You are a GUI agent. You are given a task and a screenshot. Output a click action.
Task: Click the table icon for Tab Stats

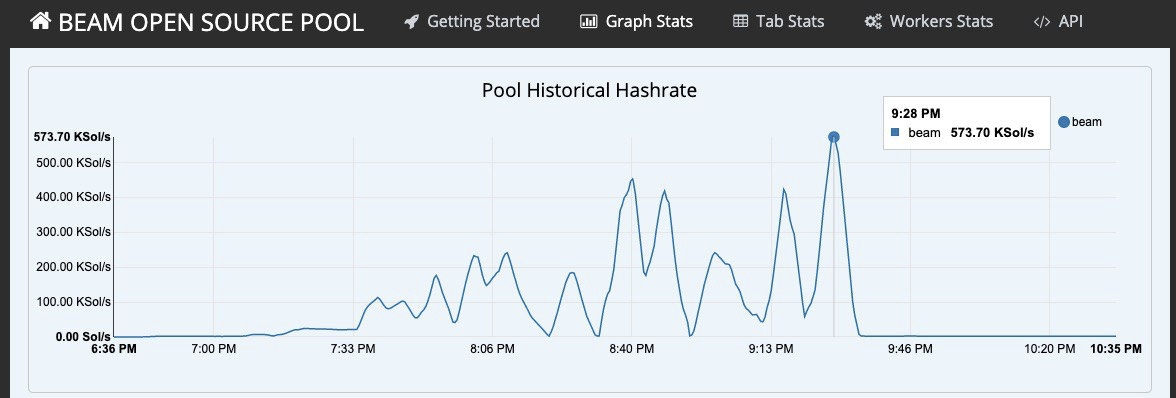click(x=740, y=22)
